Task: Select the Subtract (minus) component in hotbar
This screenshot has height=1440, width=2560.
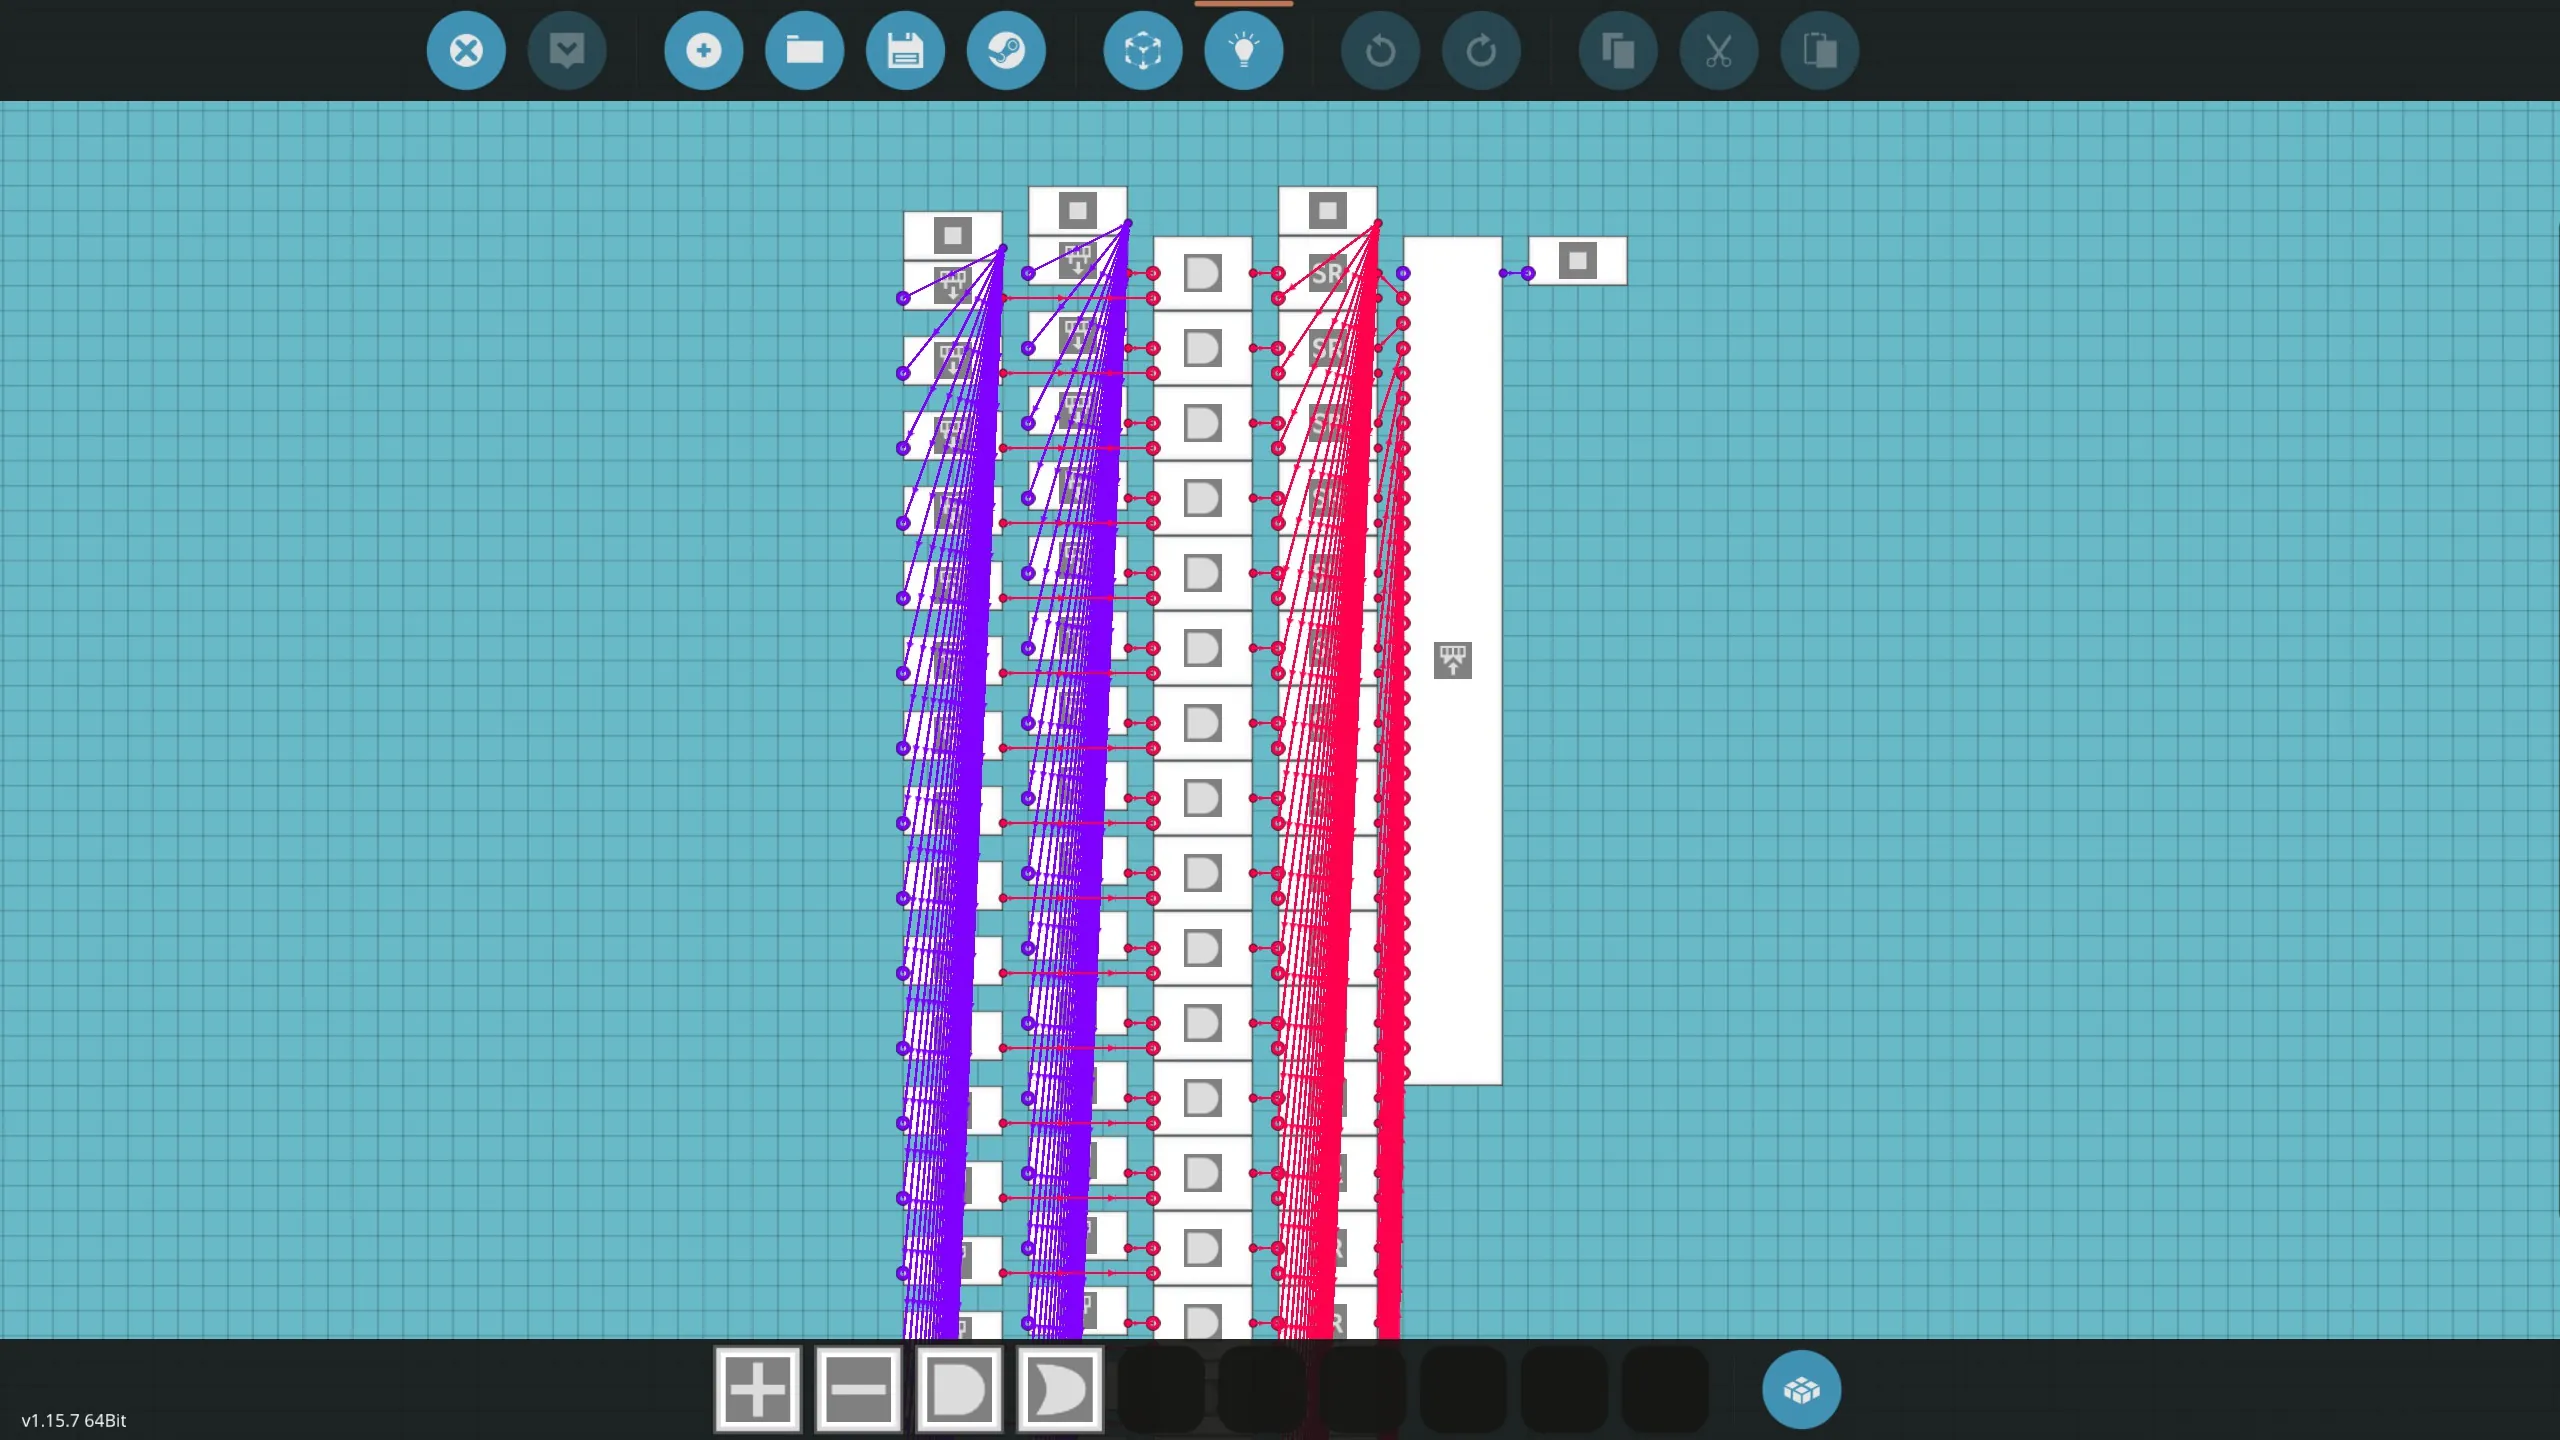Action: (x=859, y=1389)
